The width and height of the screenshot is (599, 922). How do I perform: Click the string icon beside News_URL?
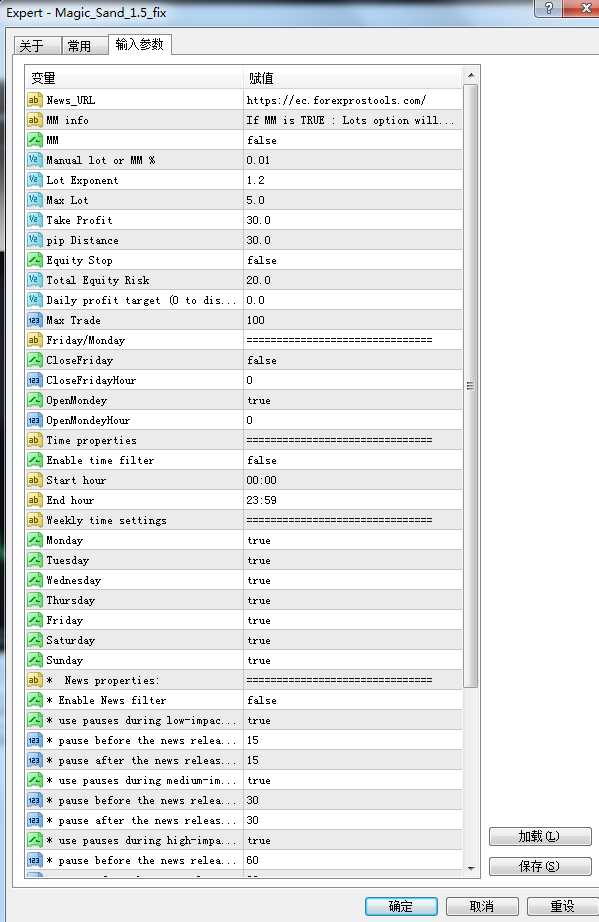pos(35,100)
